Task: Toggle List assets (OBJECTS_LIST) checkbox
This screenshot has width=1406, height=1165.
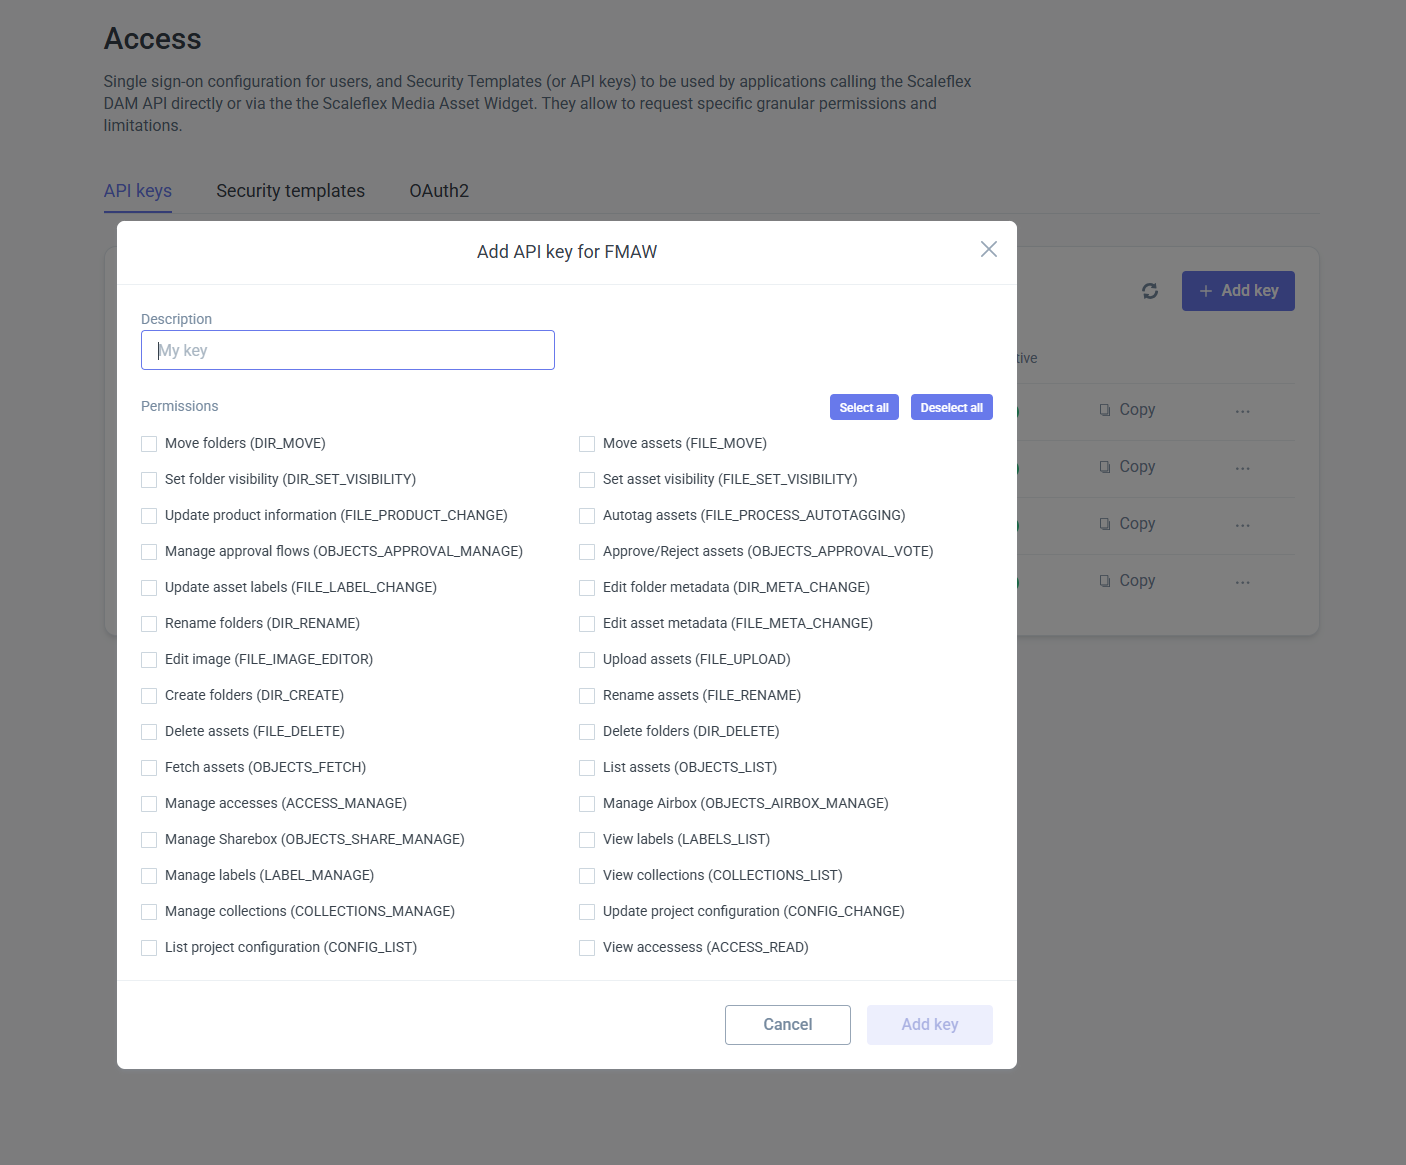Action: (587, 768)
